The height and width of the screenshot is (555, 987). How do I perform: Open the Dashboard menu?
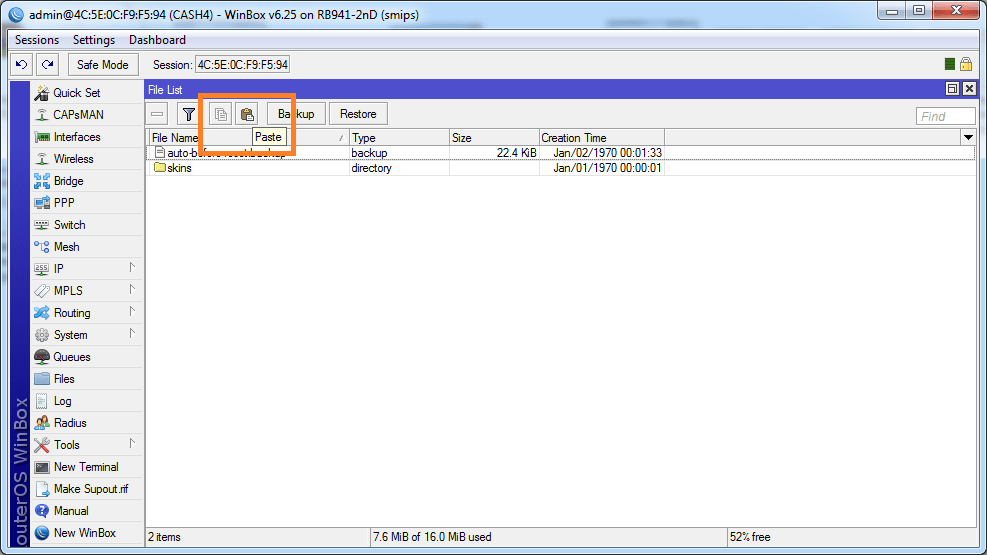click(x=157, y=40)
